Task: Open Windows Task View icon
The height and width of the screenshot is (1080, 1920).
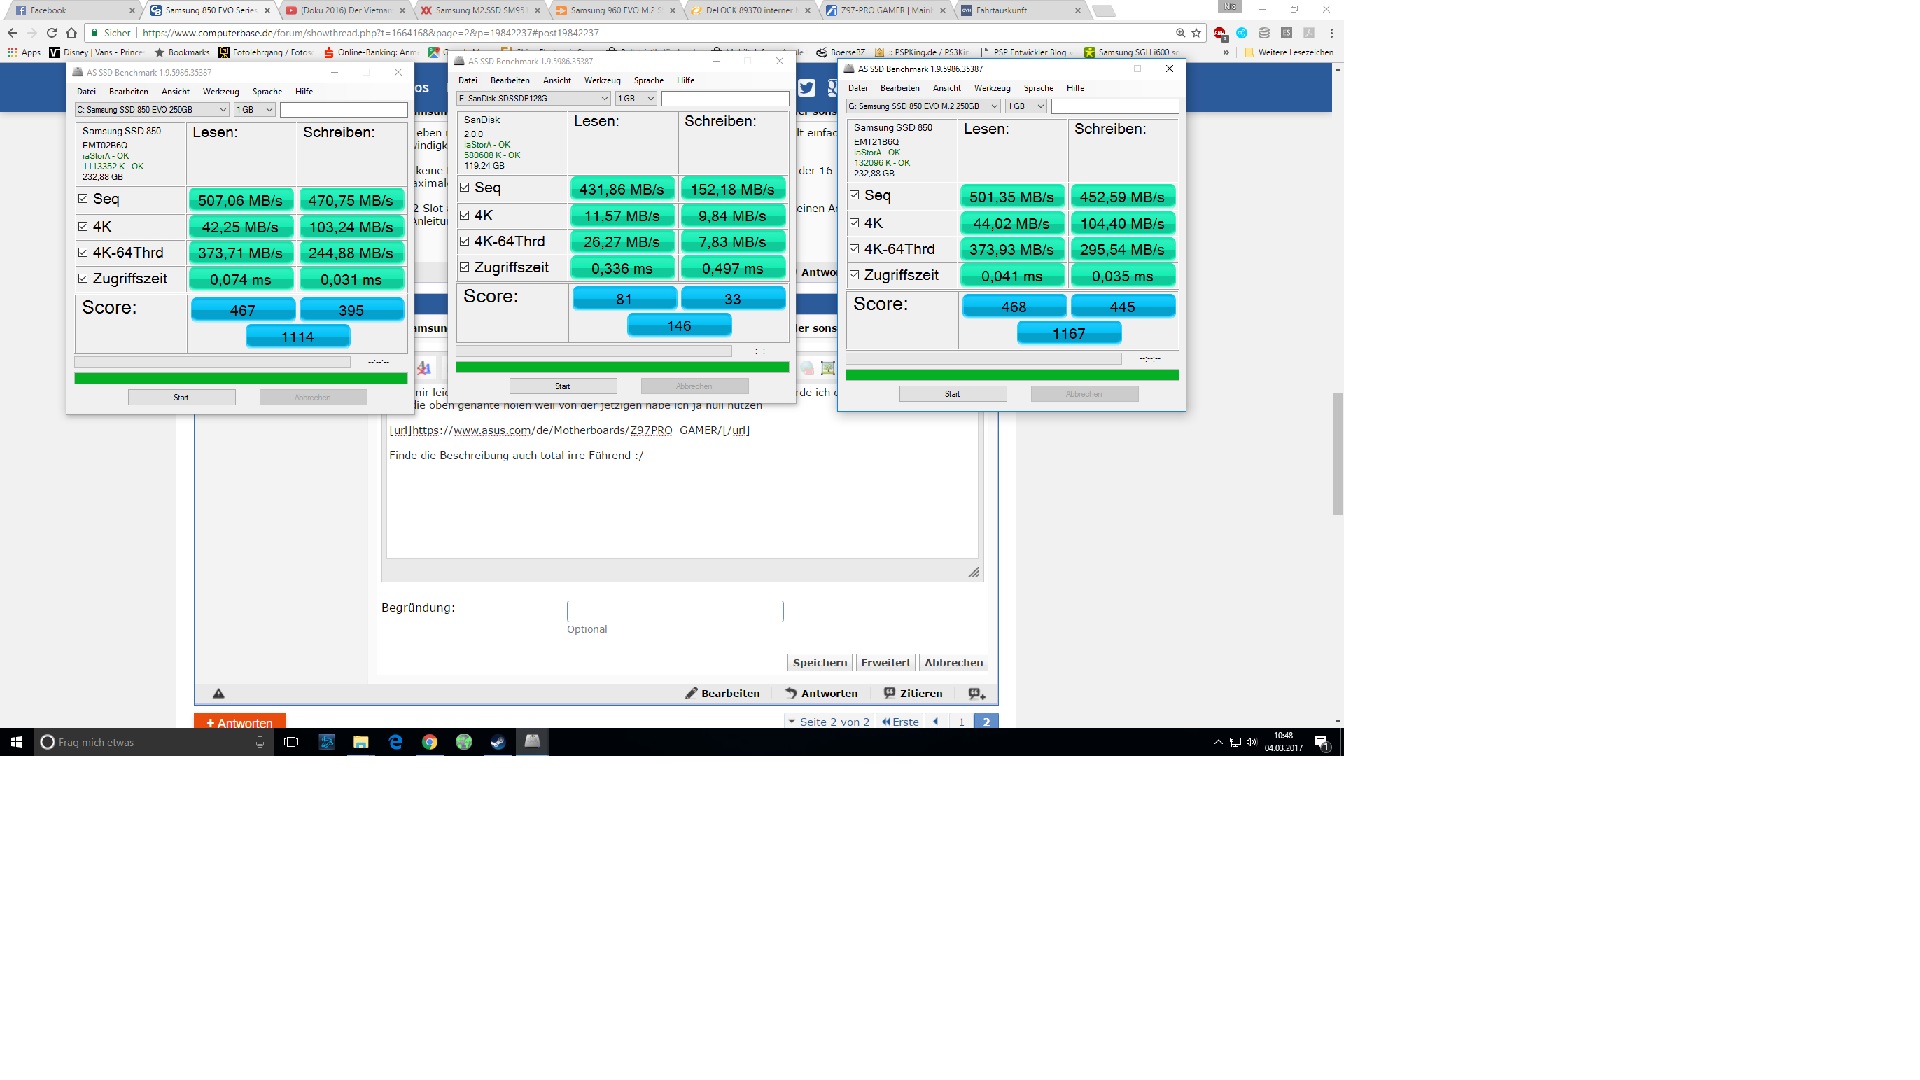Action: tap(291, 742)
